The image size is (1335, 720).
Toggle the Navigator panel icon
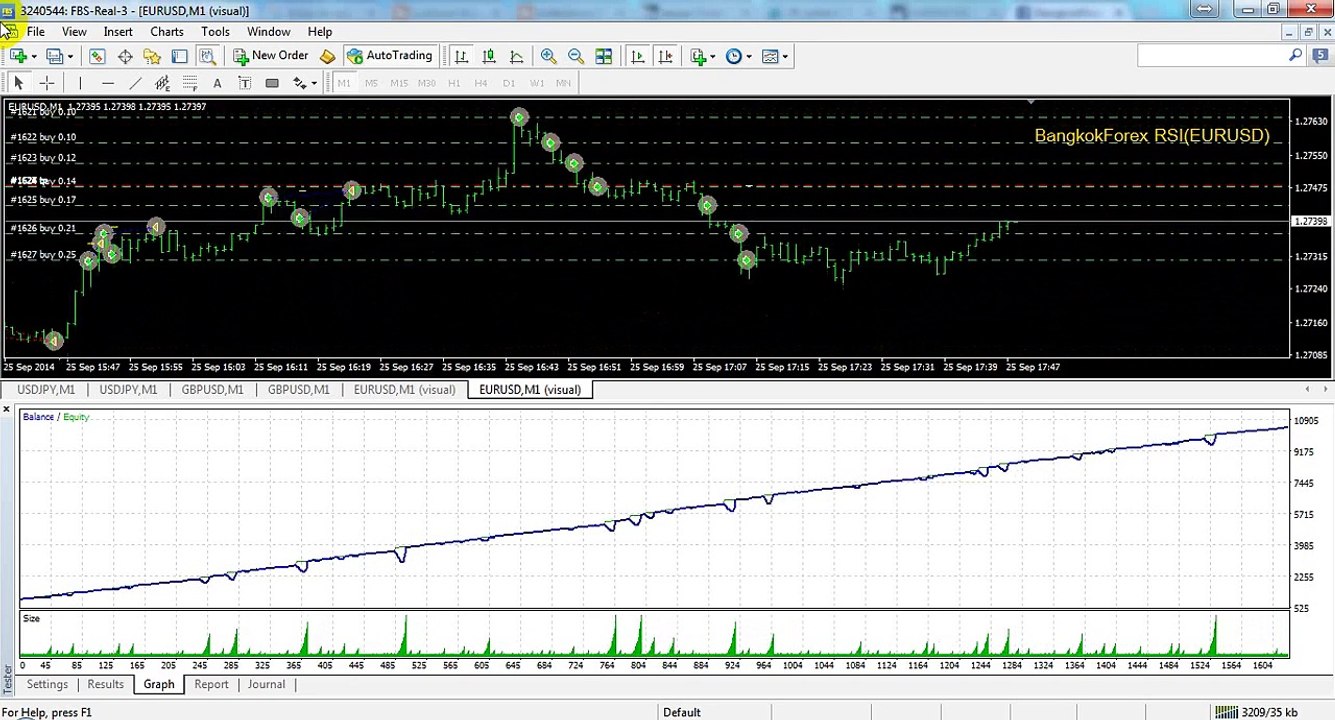[x=152, y=57]
